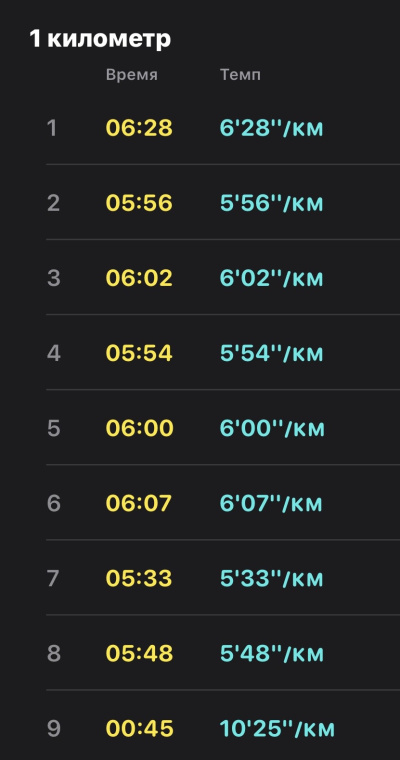This screenshot has height=760, width=400.
Task: Select split 4 time 05:54
Action: point(139,353)
